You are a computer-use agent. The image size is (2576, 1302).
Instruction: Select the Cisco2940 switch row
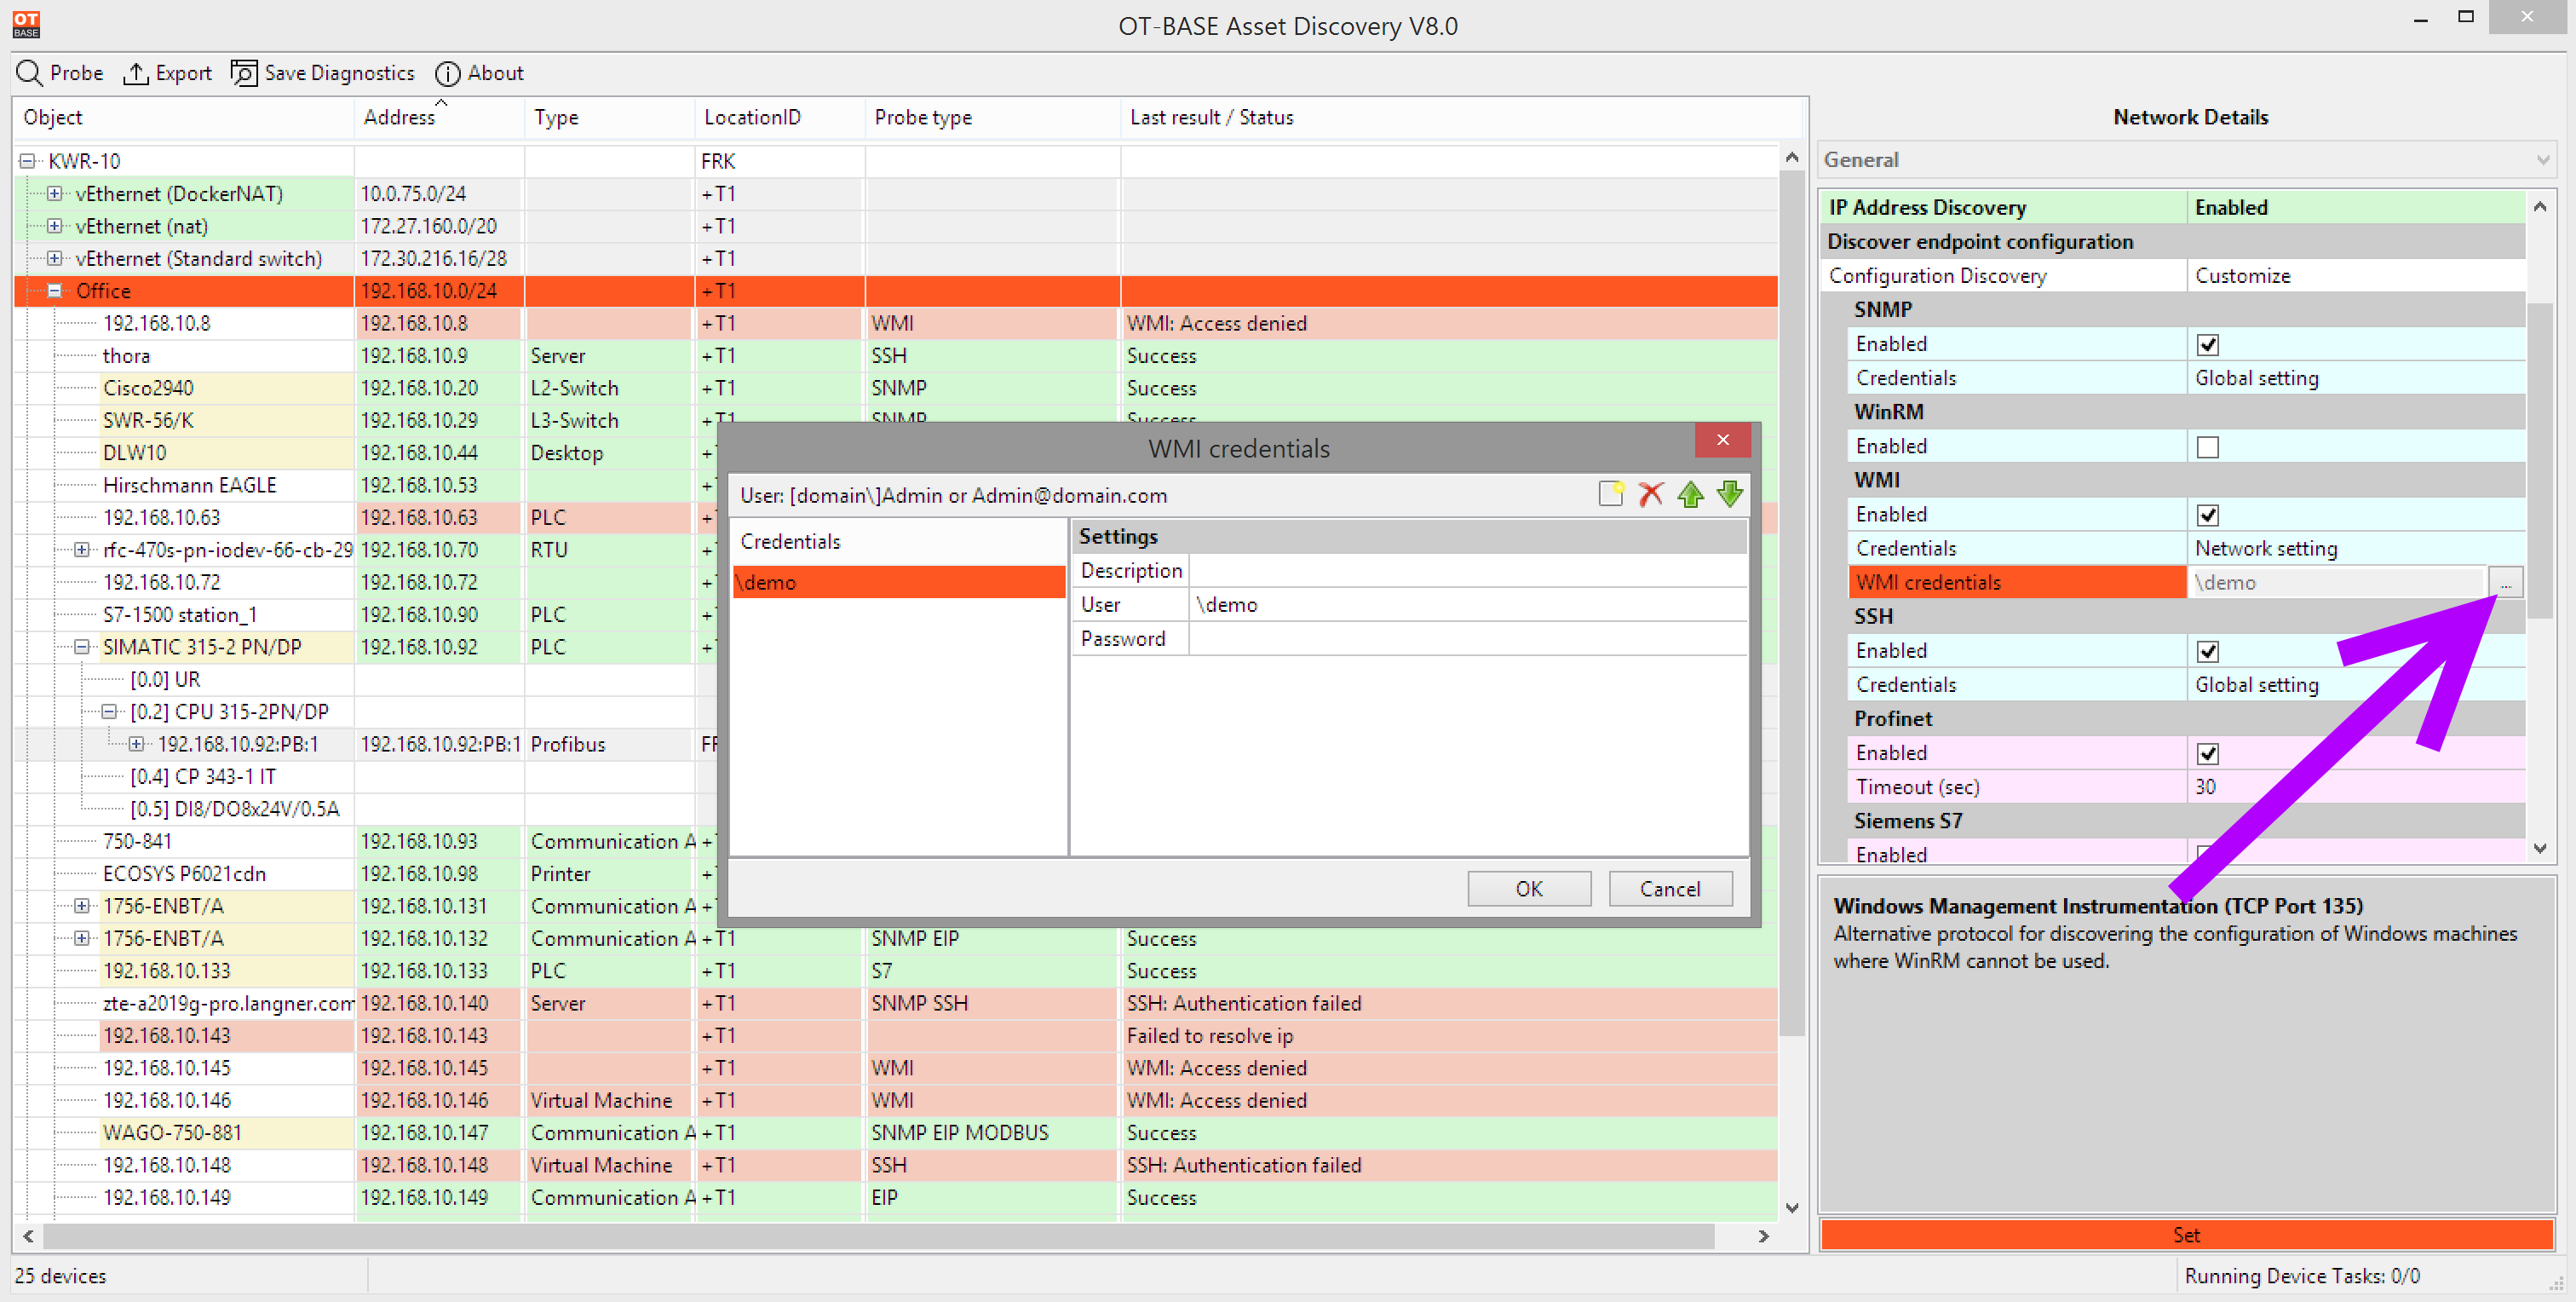pos(896,388)
